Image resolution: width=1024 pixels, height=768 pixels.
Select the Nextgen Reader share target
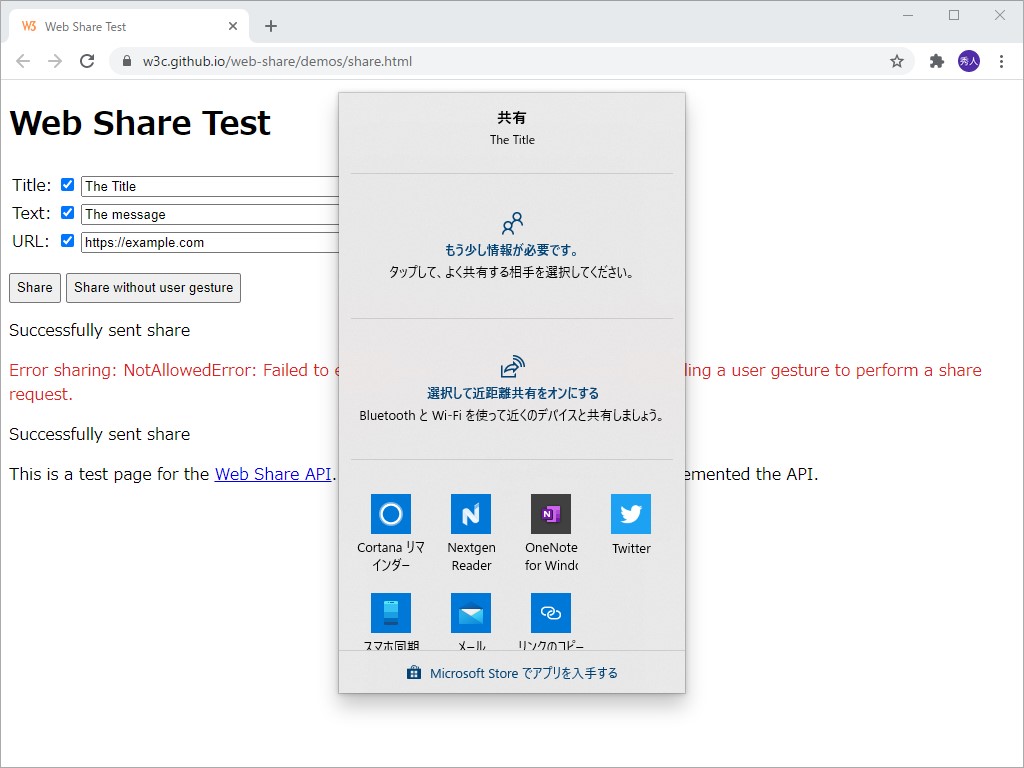[470, 514]
